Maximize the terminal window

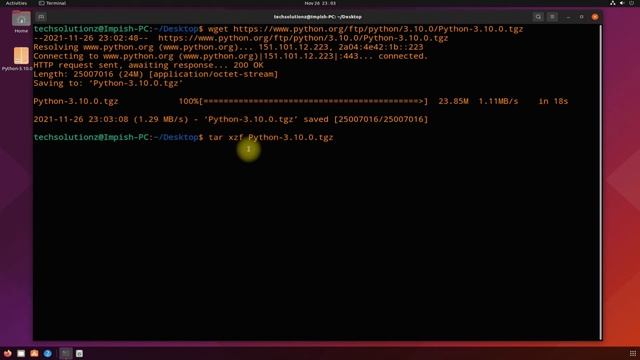pos(582,17)
